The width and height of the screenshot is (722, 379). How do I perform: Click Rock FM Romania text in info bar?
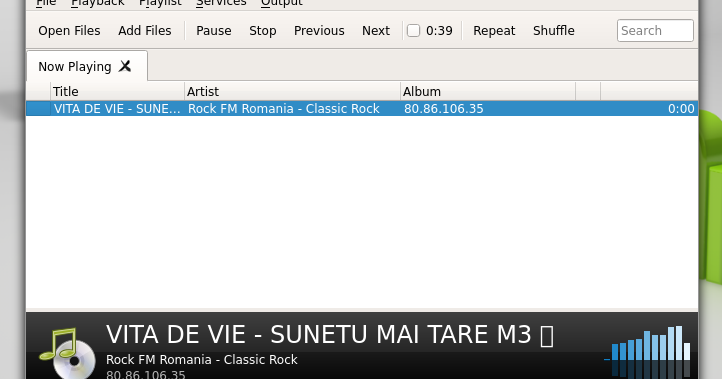click(x=202, y=360)
